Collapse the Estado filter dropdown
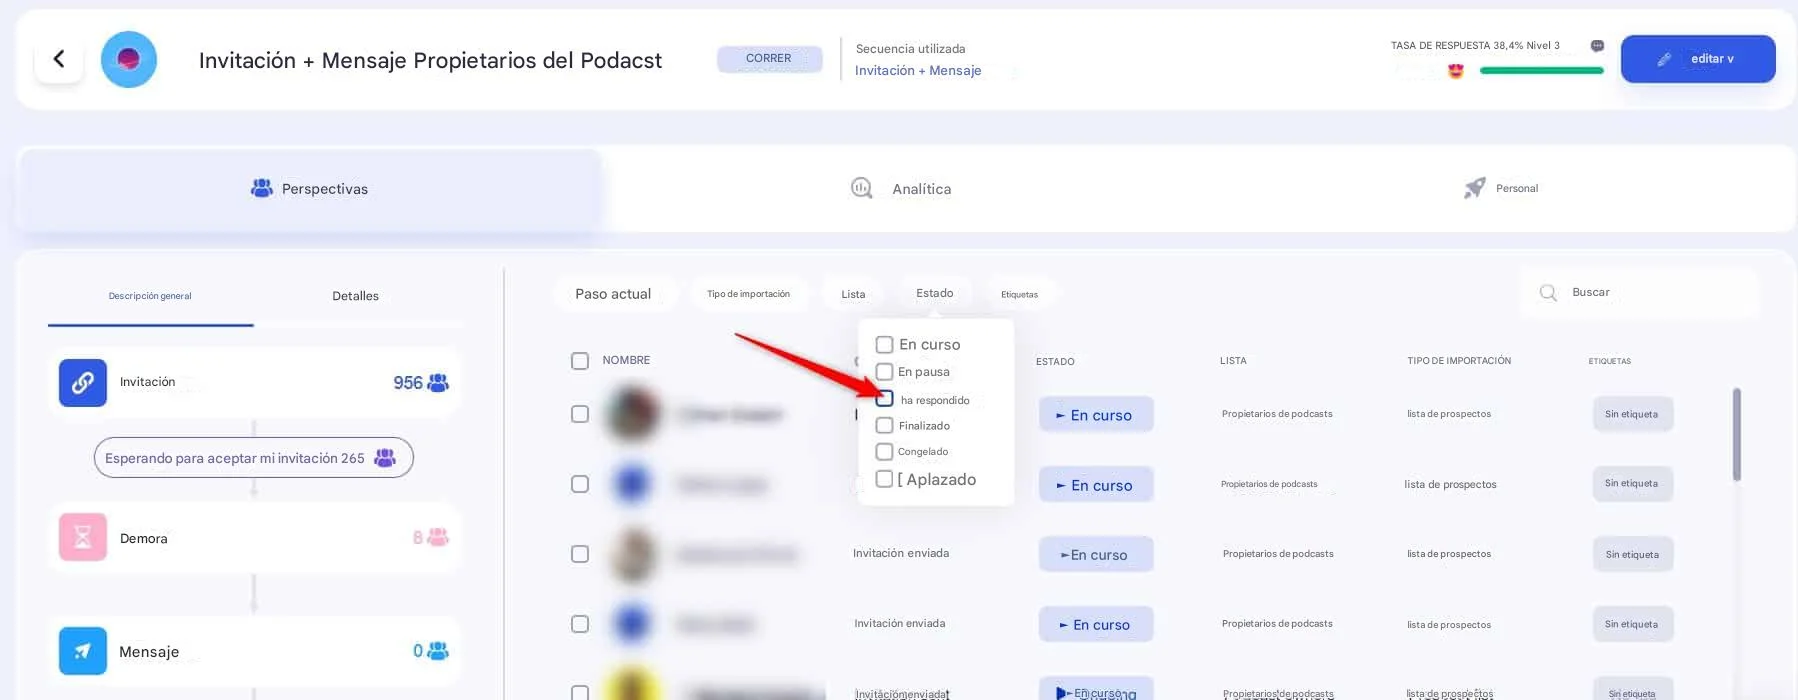1798x700 pixels. [x=934, y=293]
